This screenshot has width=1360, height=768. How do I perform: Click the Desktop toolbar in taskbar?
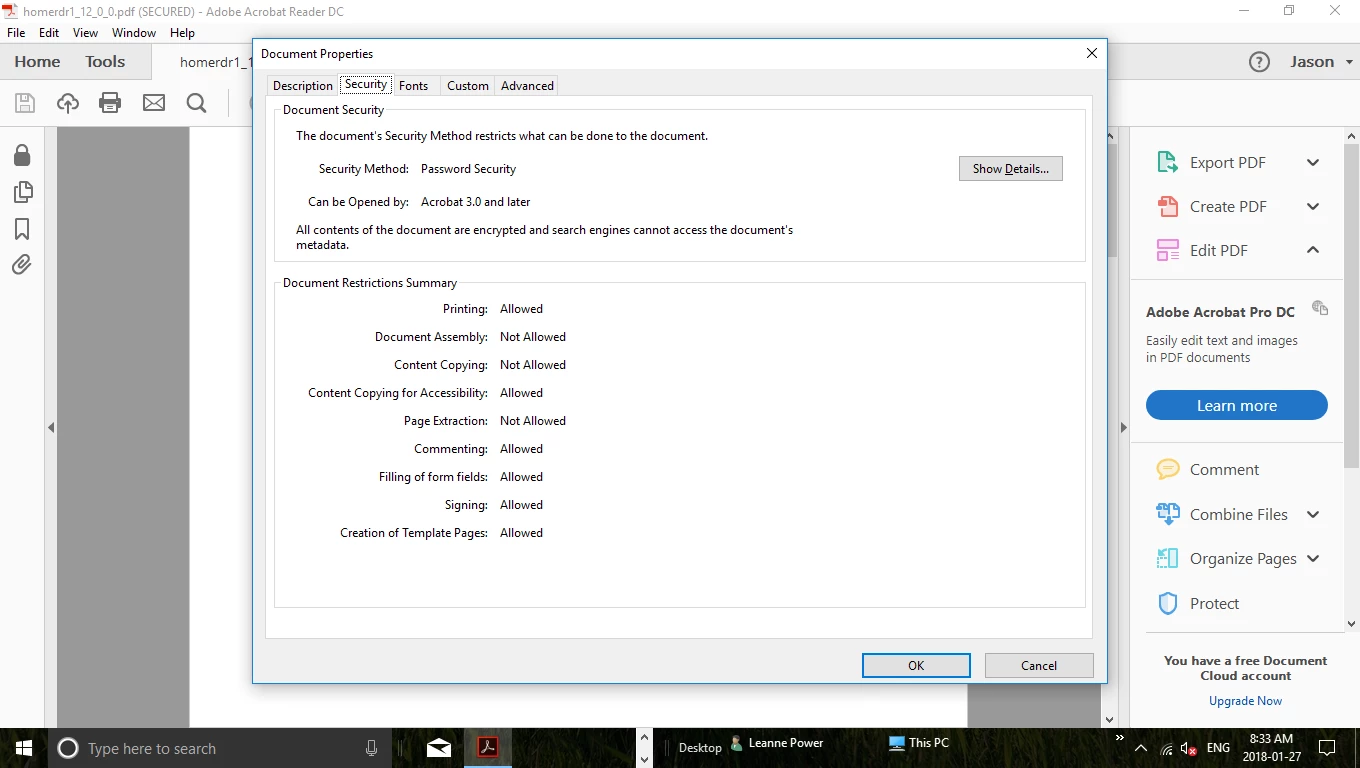tap(700, 748)
